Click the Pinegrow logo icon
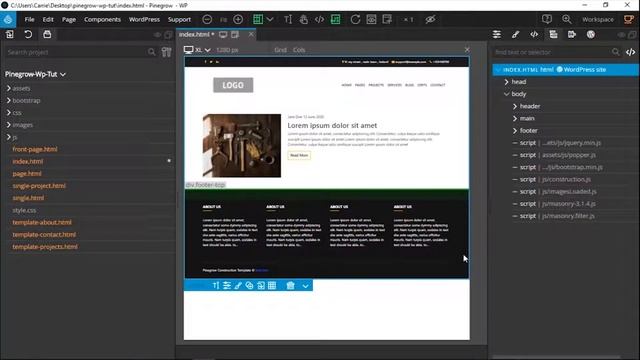640x360 pixels. click(8, 19)
